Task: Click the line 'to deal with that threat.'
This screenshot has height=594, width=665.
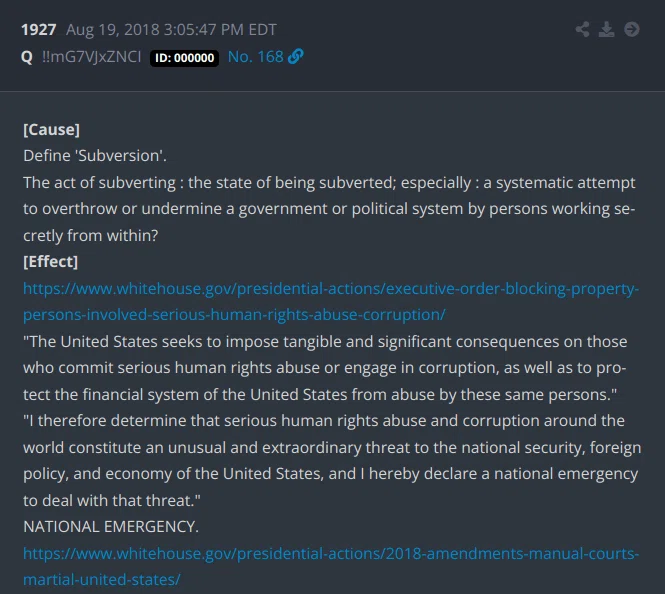Action: (x=112, y=500)
